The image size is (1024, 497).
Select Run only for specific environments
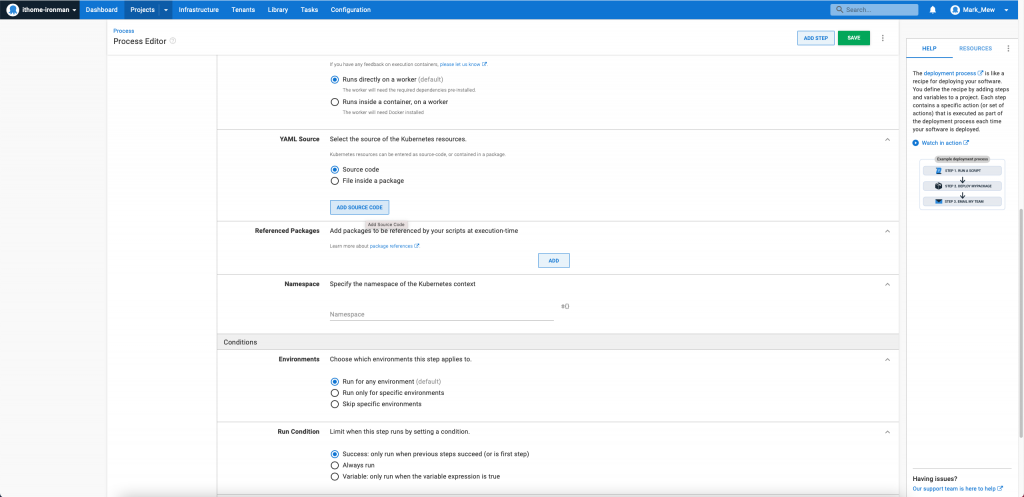(x=335, y=393)
